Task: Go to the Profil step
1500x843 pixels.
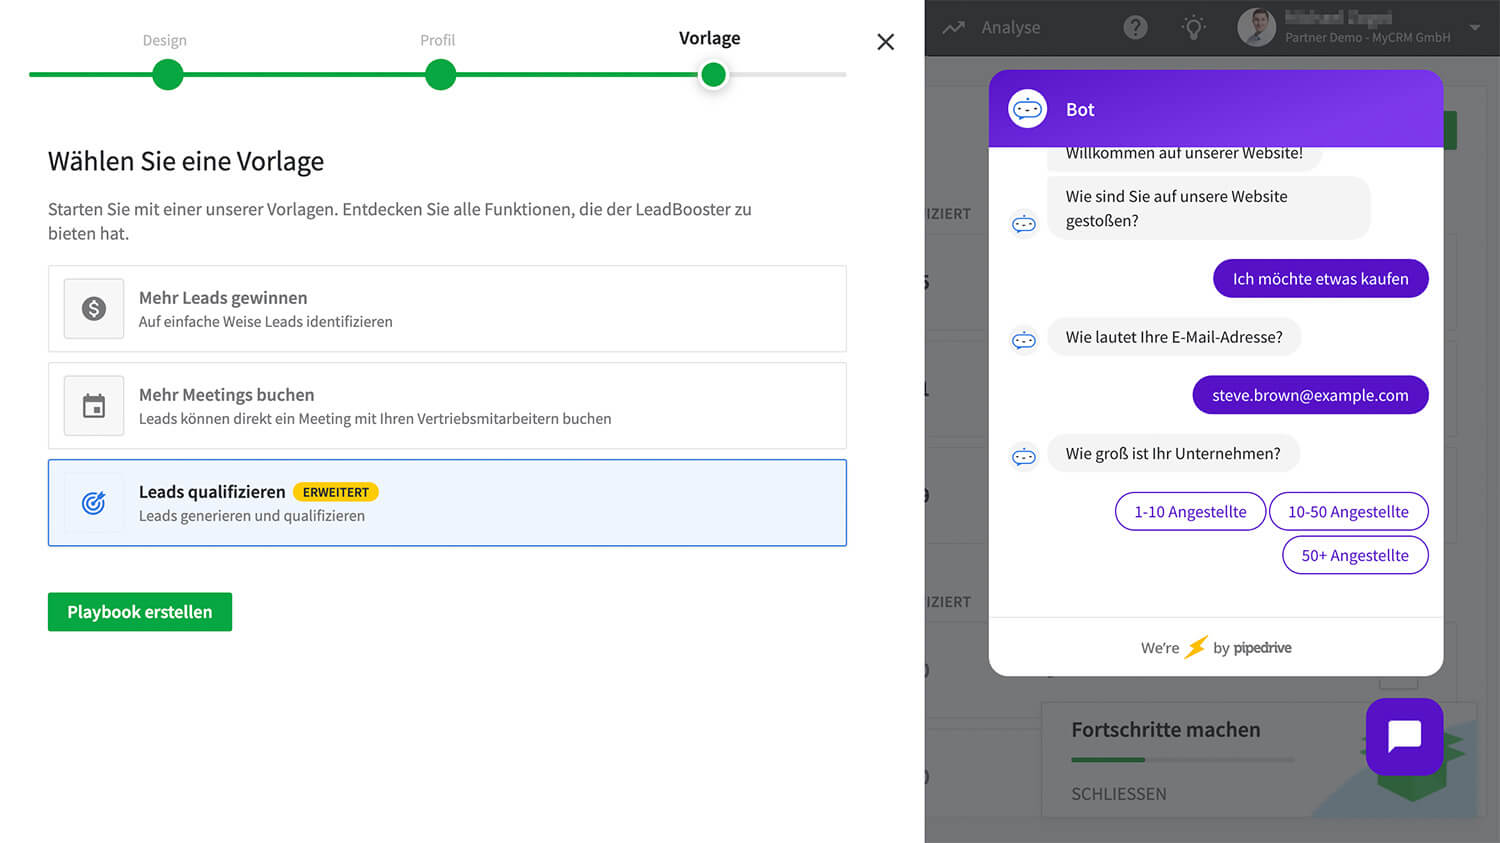Action: pyautogui.click(x=440, y=74)
